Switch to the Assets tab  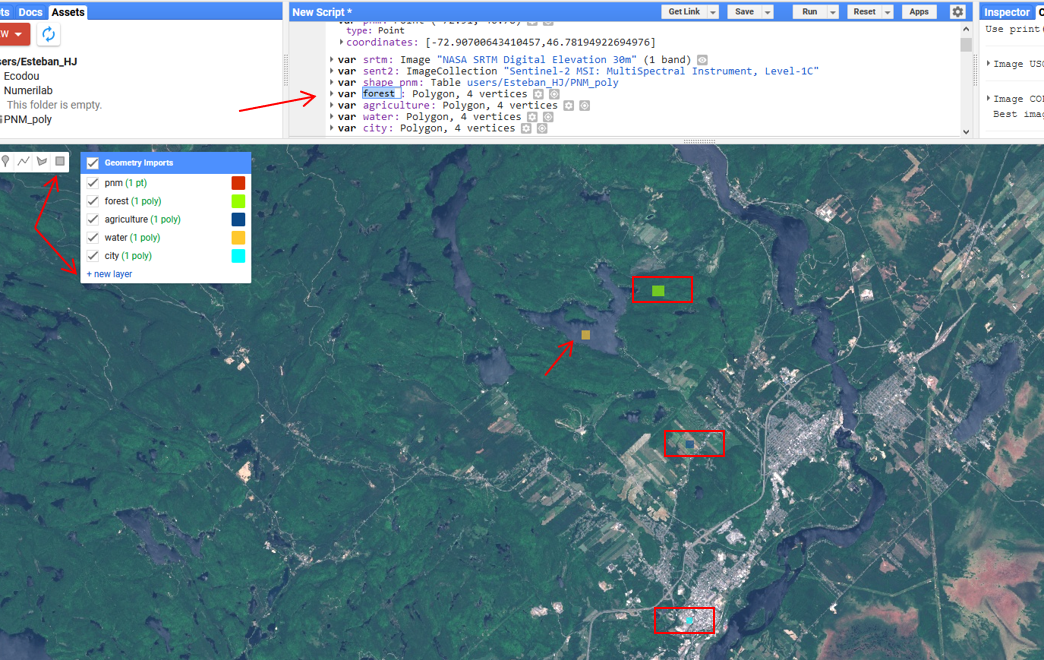click(68, 12)
